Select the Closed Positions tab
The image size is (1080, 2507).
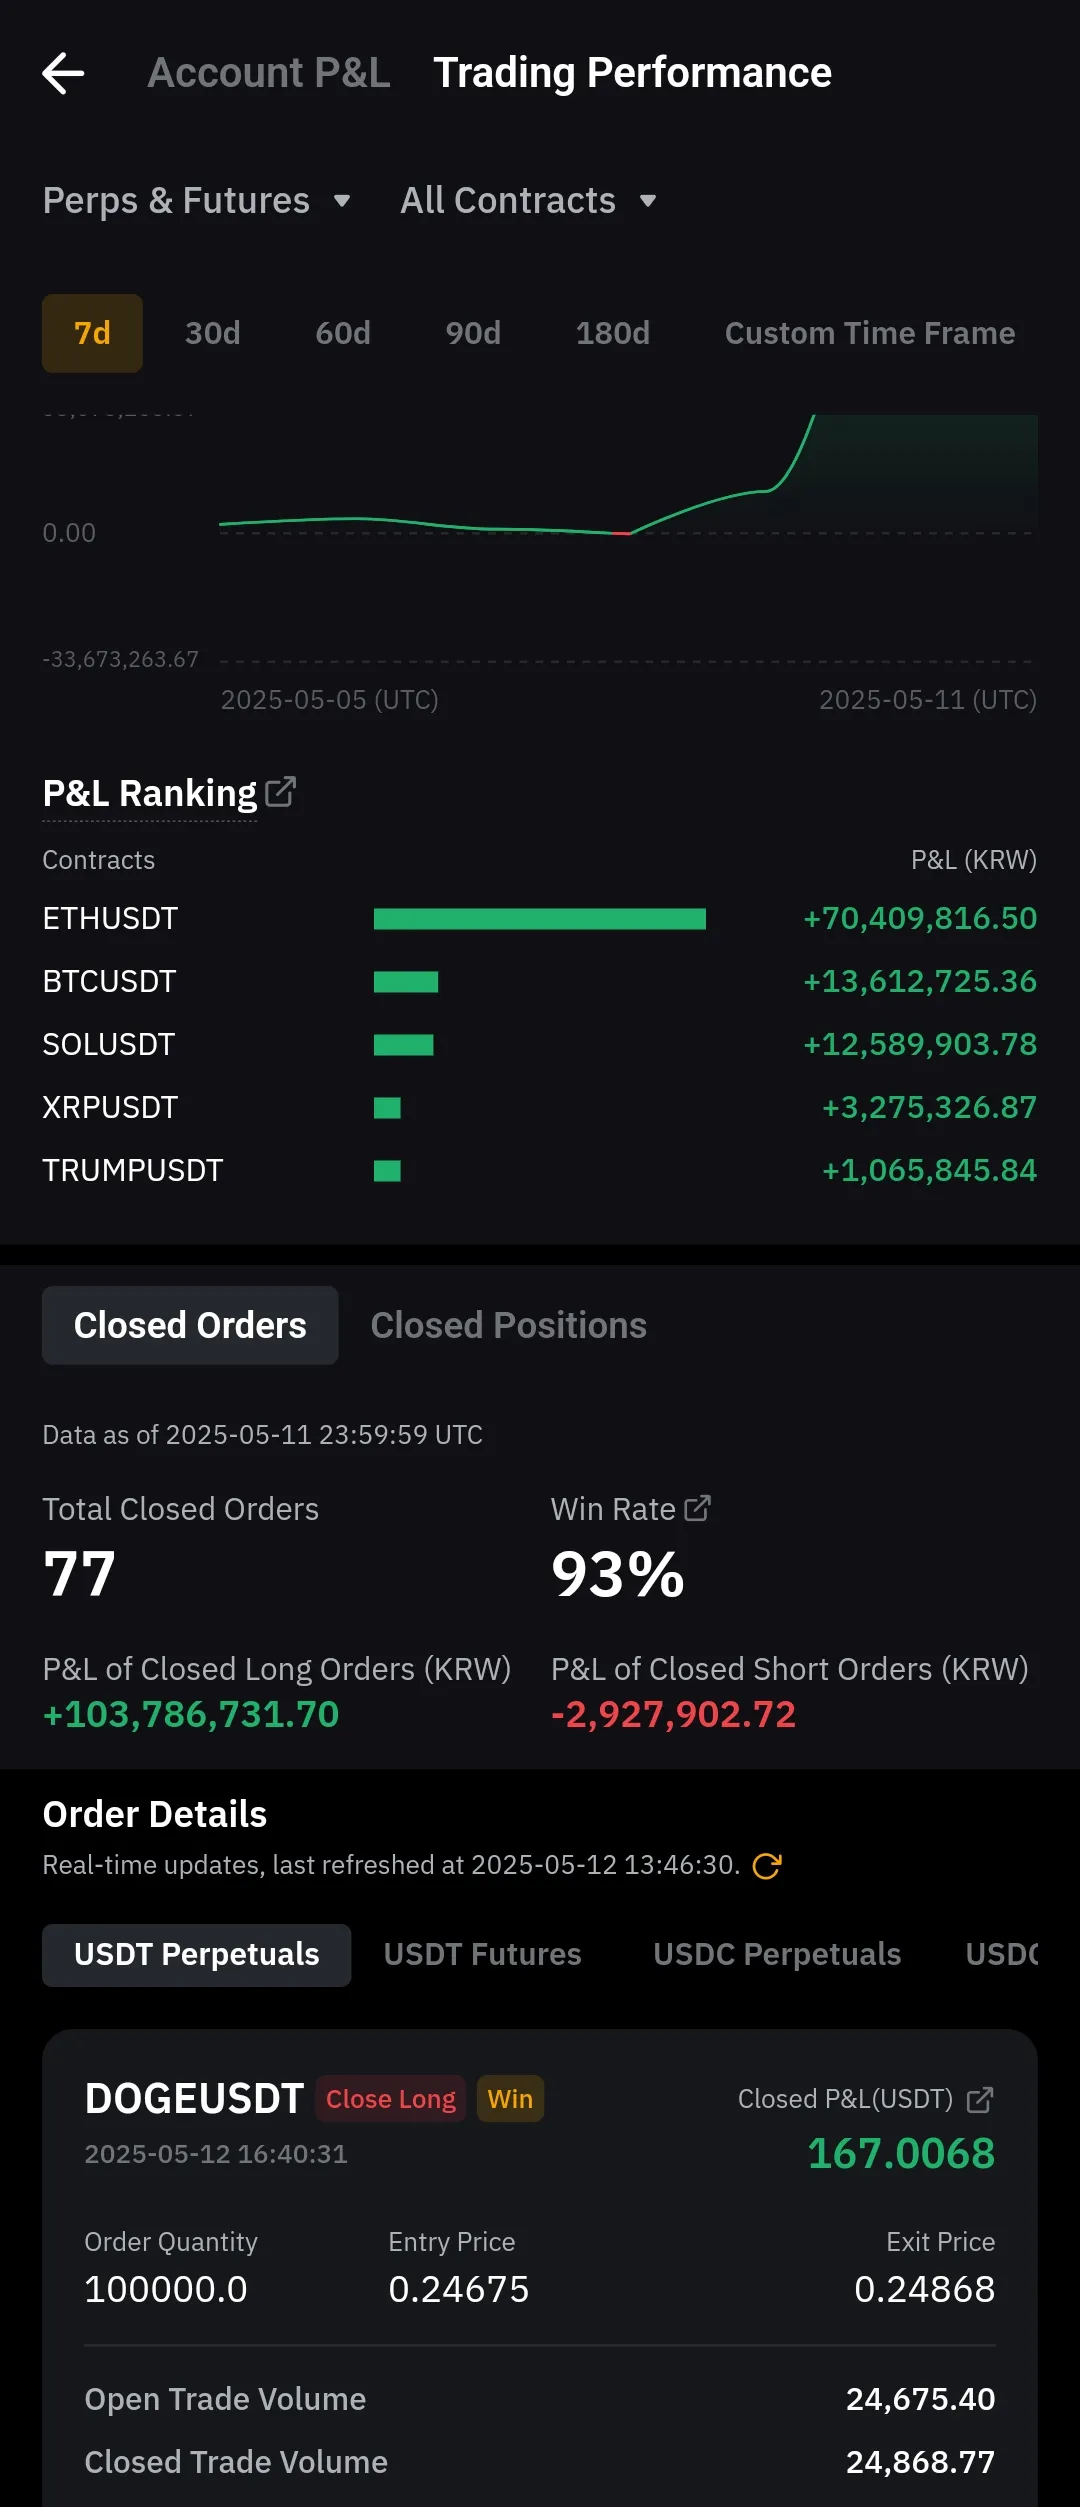tap(508, 1326)
